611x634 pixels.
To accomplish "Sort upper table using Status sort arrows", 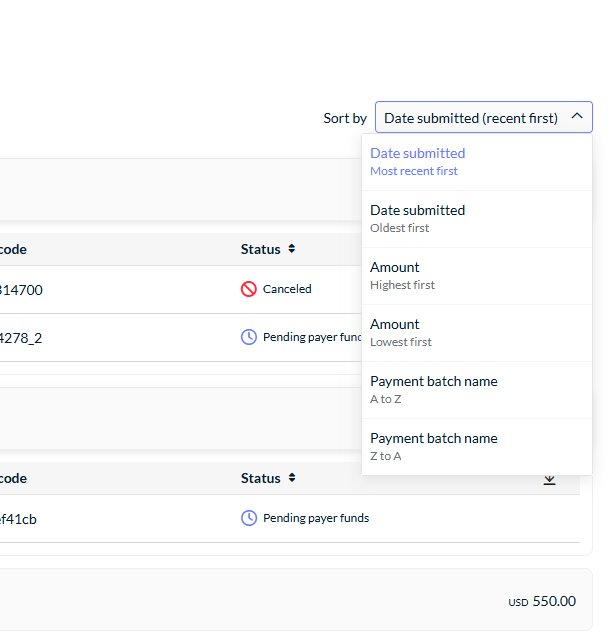I will (x=292, y=249).
